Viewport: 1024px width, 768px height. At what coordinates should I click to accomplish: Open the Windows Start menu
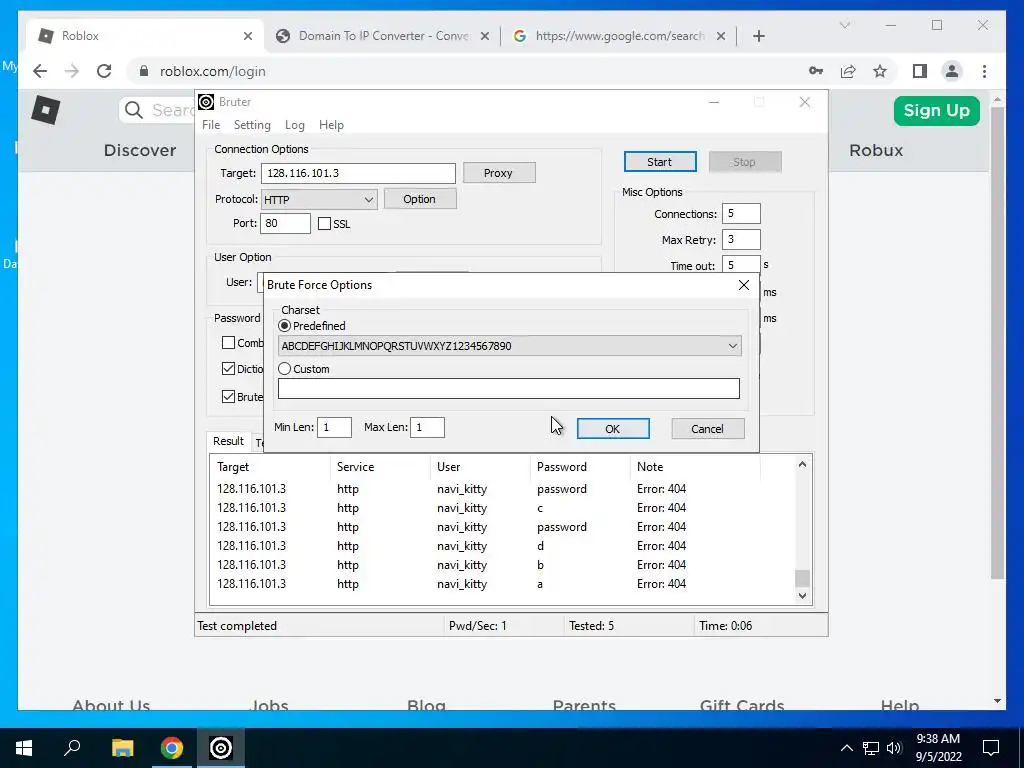coord(24,748)
